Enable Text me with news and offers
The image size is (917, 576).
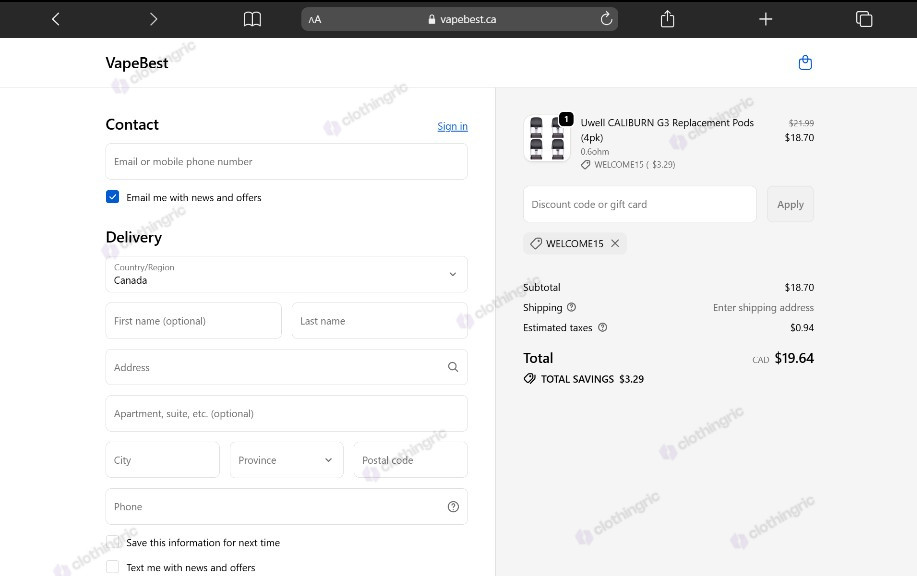112,567
